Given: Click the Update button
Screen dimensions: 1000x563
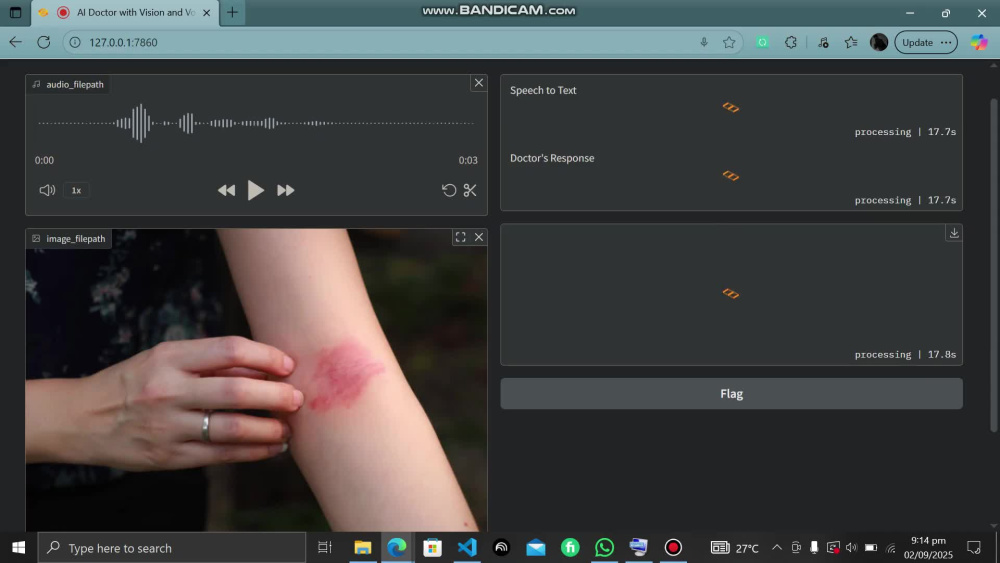Looking at the screenshot, I should [926, 42].
